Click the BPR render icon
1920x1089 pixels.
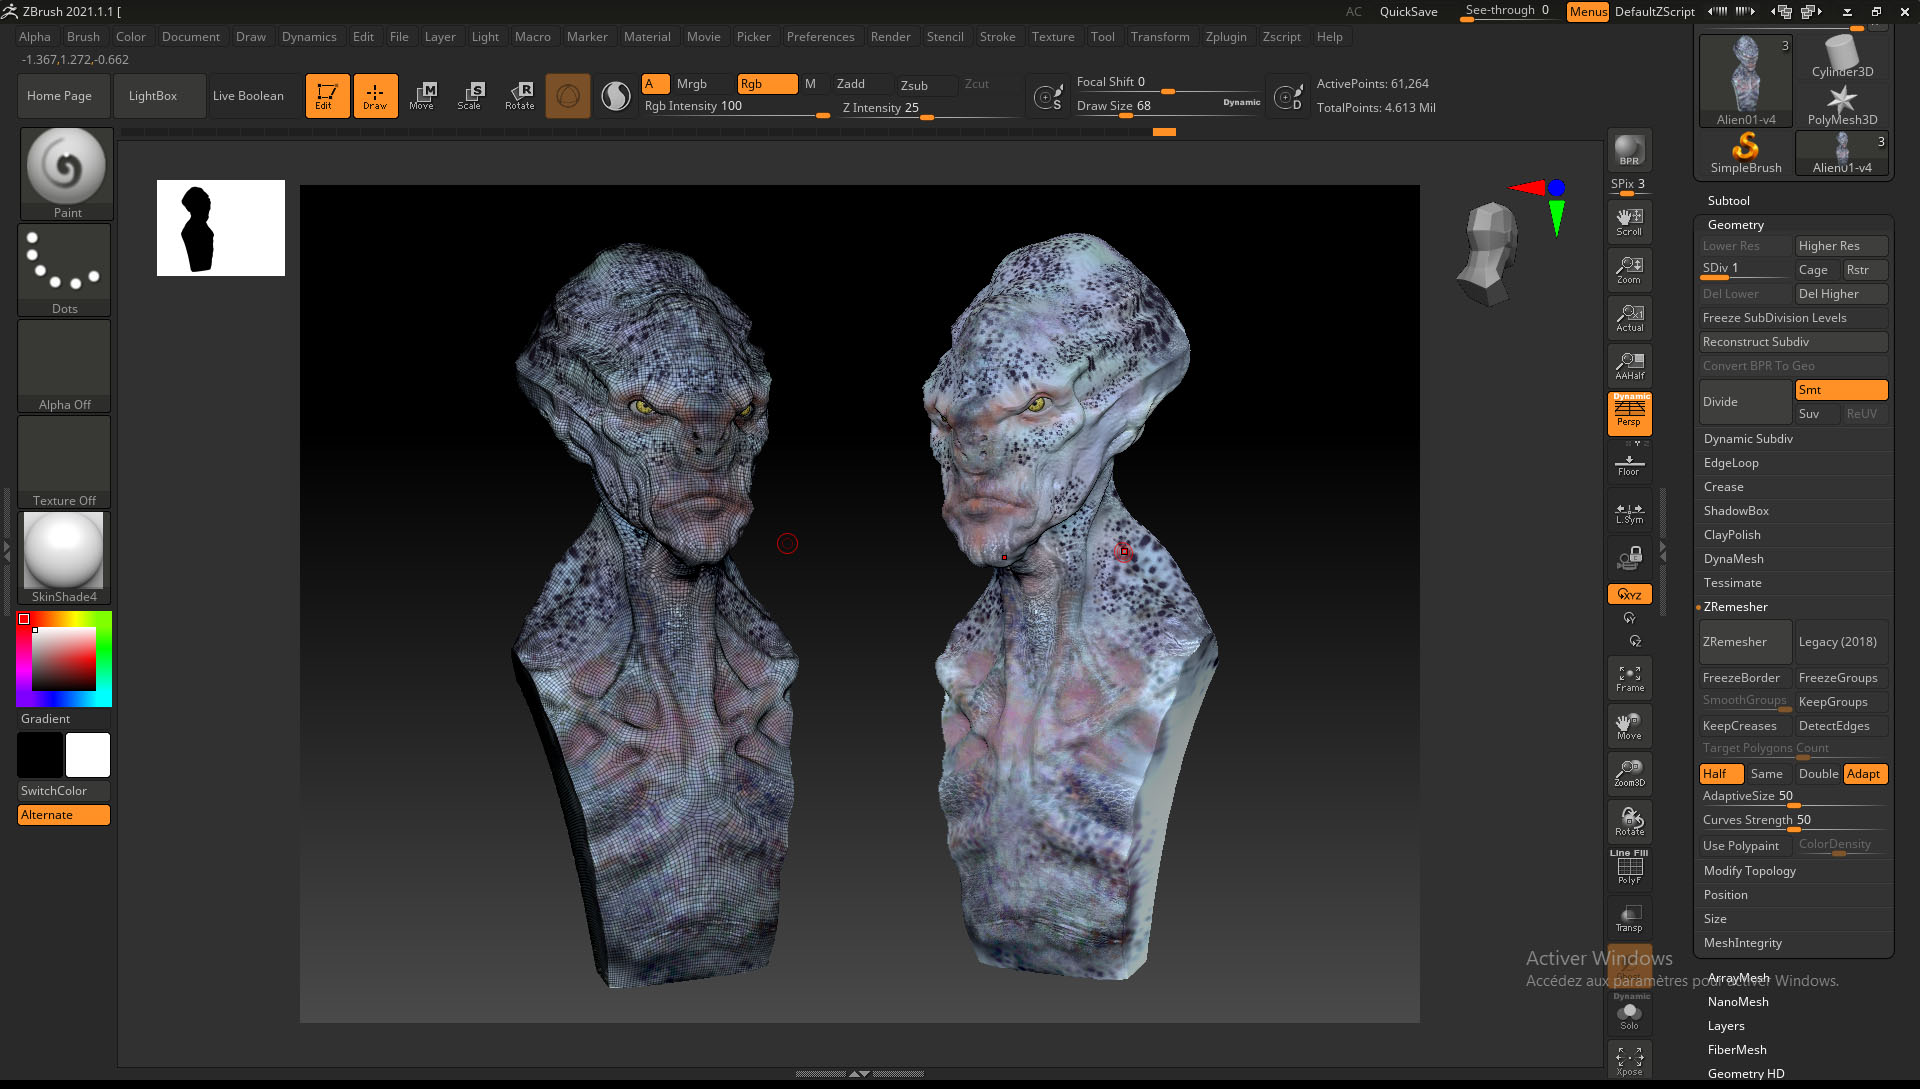click(x=1629, y=150)
